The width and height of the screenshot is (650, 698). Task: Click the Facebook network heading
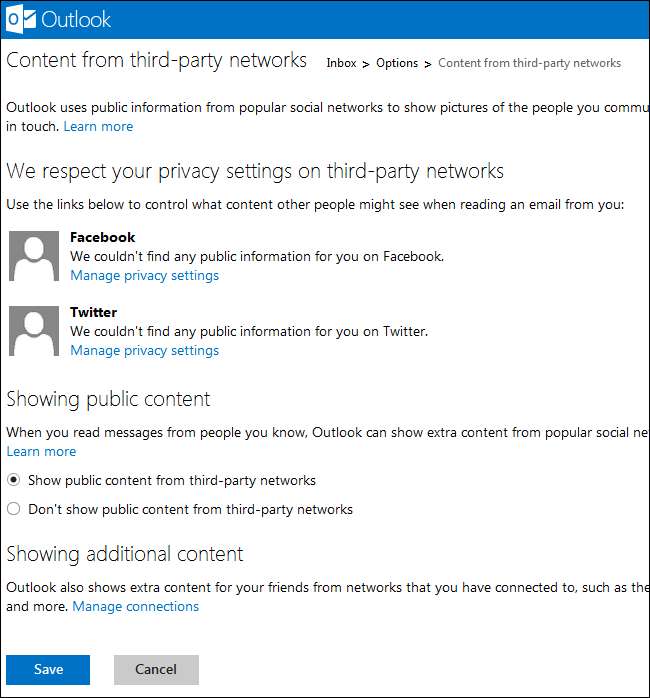coord(102,237)
